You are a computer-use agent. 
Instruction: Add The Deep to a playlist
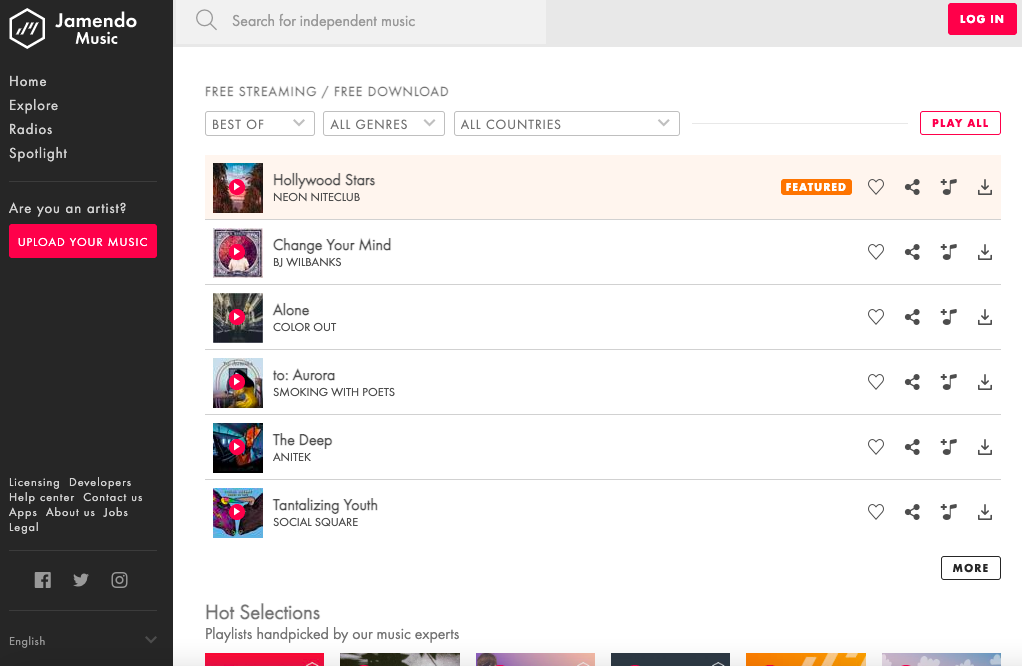pos(948,446)
